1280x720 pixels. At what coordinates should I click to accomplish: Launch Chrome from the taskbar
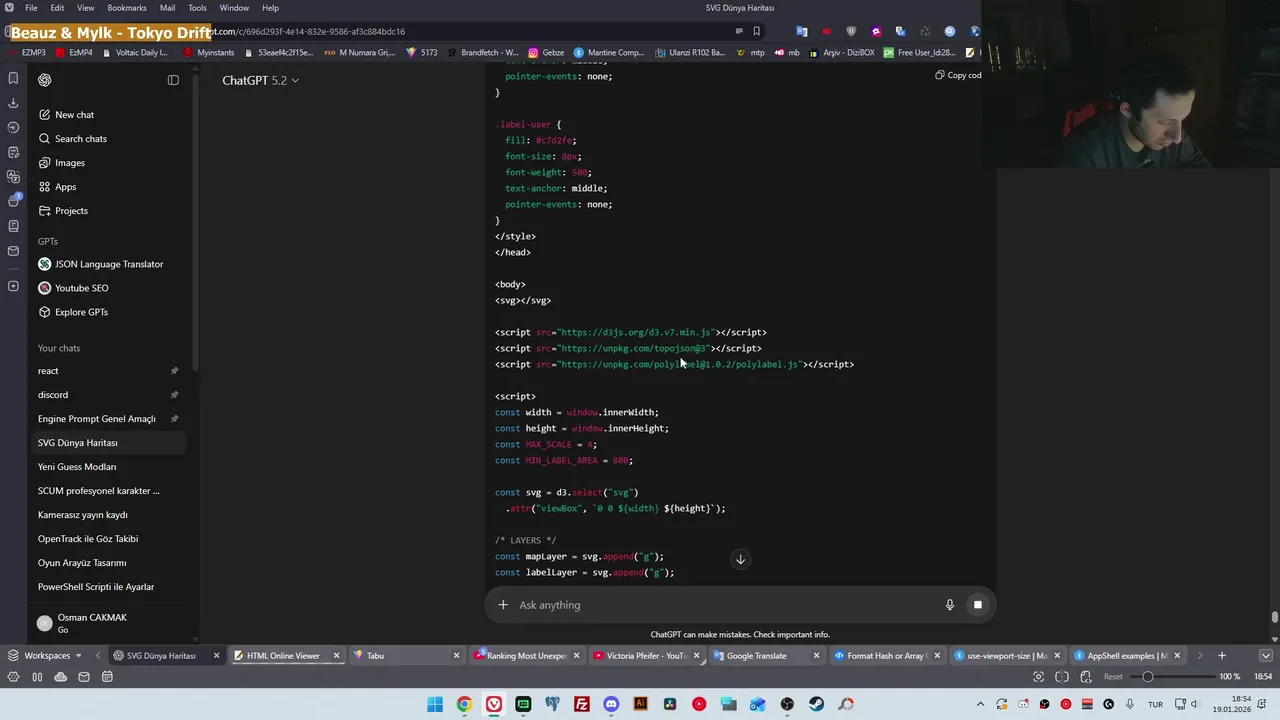point(464,704)
